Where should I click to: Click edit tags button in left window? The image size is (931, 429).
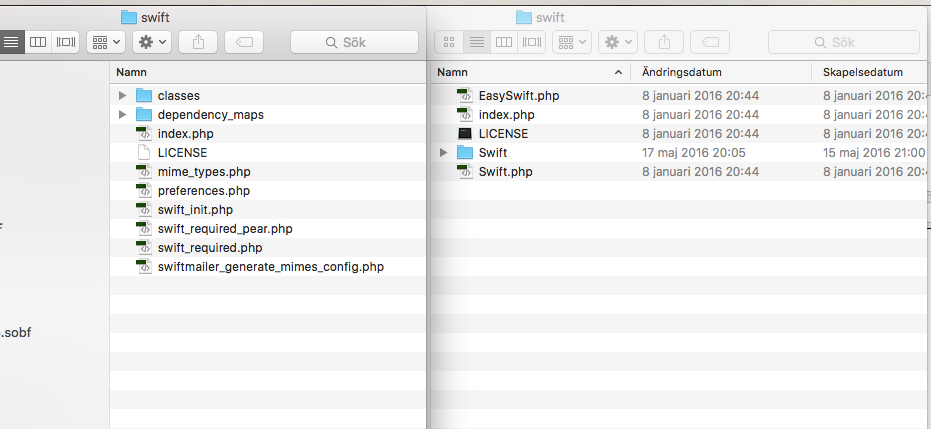coord(244,42)
